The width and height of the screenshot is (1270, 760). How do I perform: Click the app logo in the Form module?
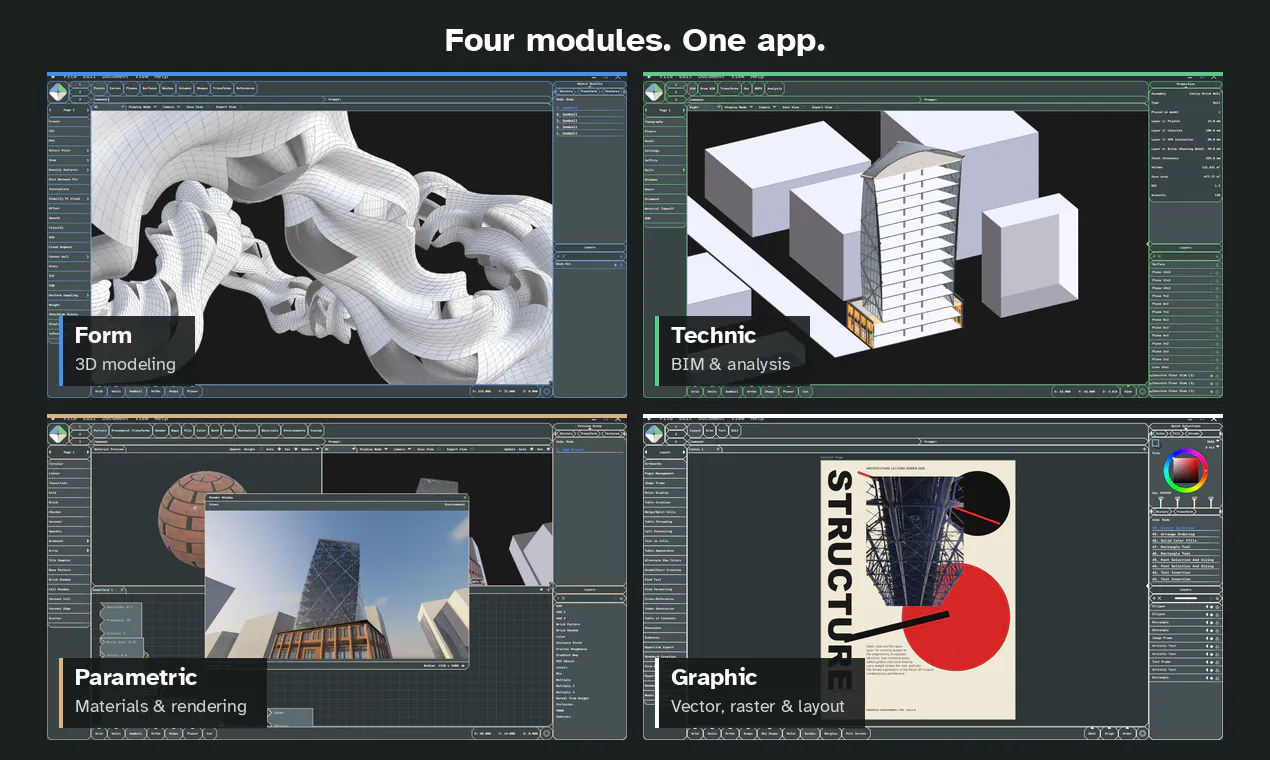[x=58, y=92]
